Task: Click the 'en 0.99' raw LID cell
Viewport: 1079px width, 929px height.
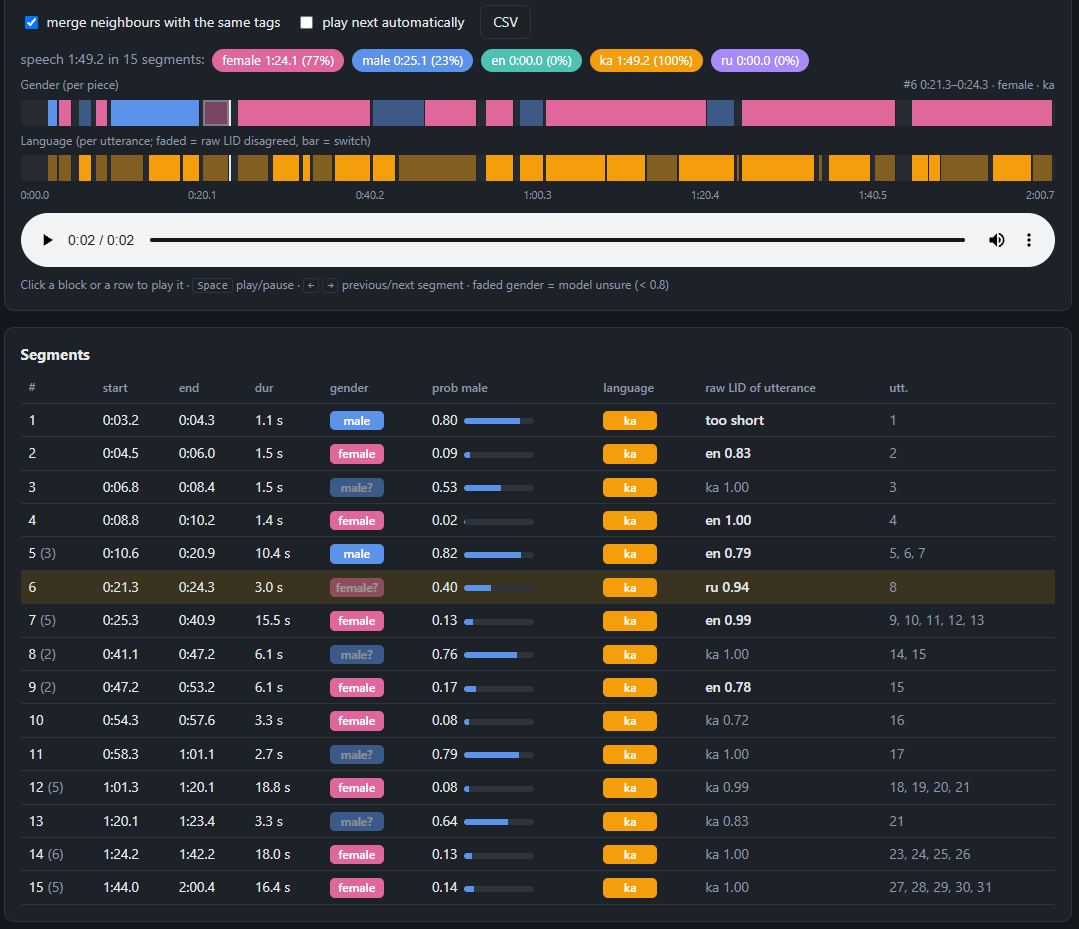Action: 728,620
